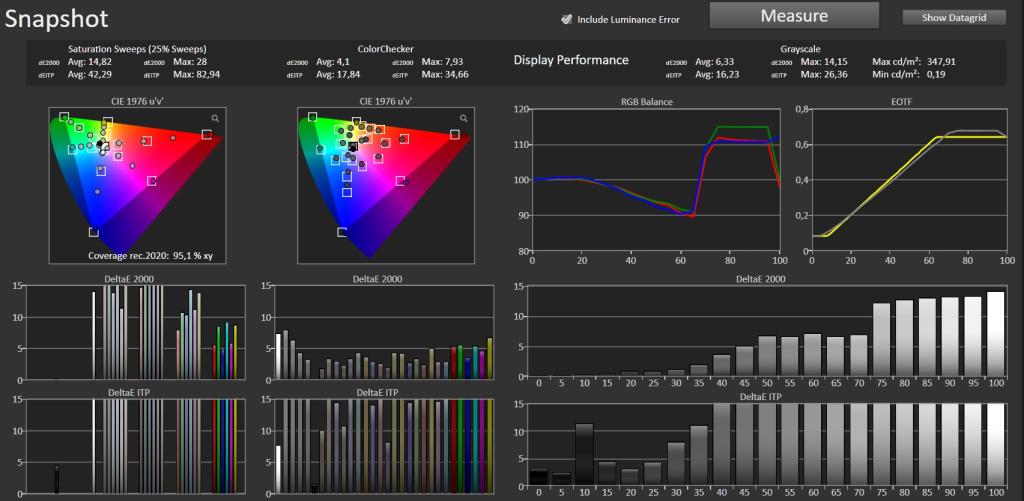Click the 75 bar in the grayscale DeltaE 2000 chart
This screenshot has width=1024, height=501.
click(x=881, y=340)
